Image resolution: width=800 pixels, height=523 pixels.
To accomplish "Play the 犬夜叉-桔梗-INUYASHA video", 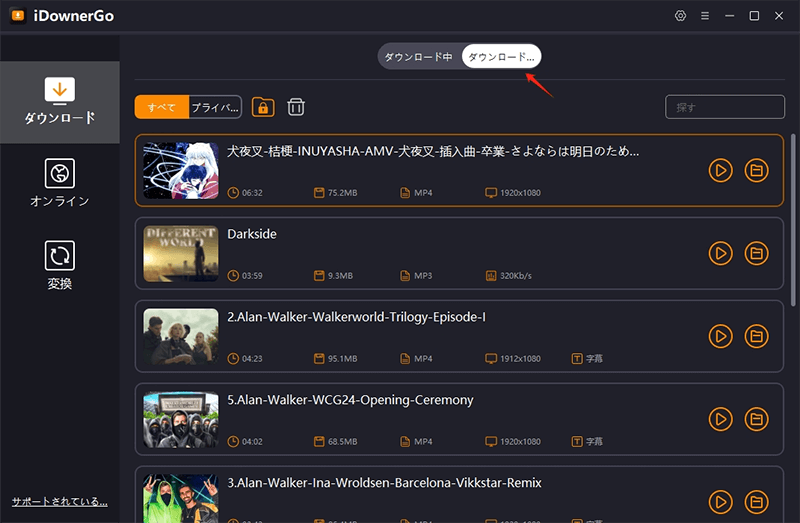I will click(720, 170).
